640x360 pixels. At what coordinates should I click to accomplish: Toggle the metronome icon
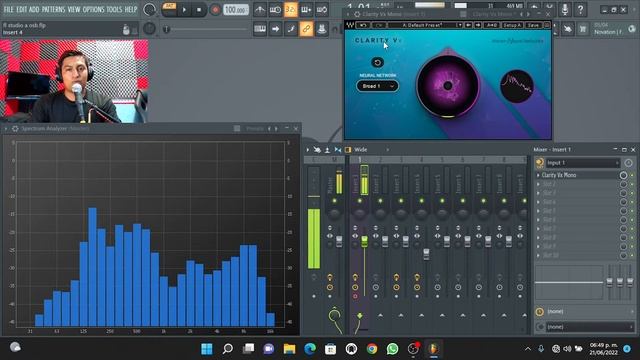[x=260, y=9]
